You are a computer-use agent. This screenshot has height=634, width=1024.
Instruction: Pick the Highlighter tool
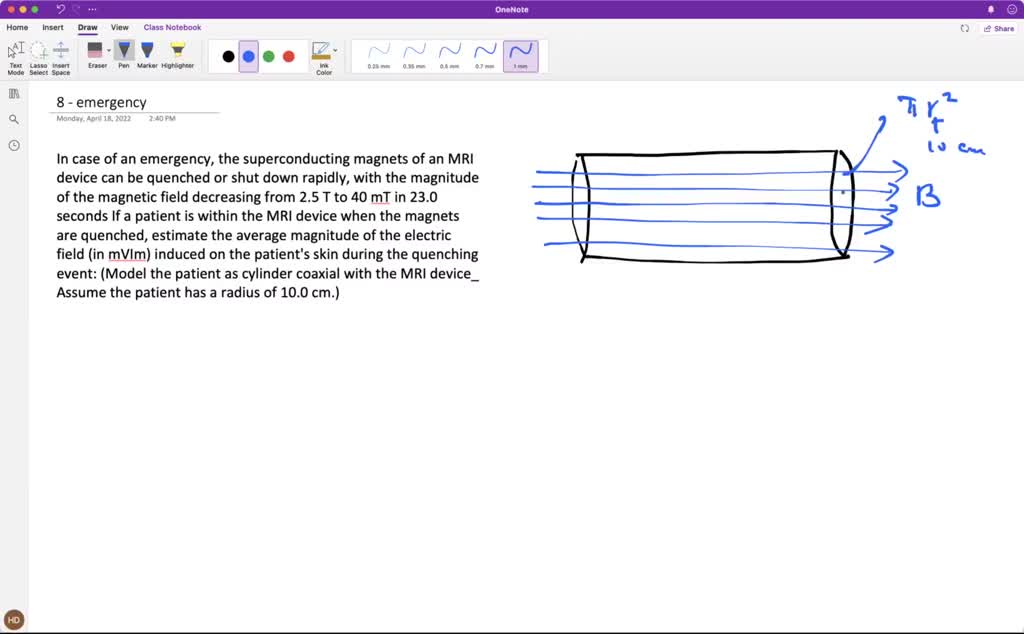pyautogui.click(x=177, y=54)
